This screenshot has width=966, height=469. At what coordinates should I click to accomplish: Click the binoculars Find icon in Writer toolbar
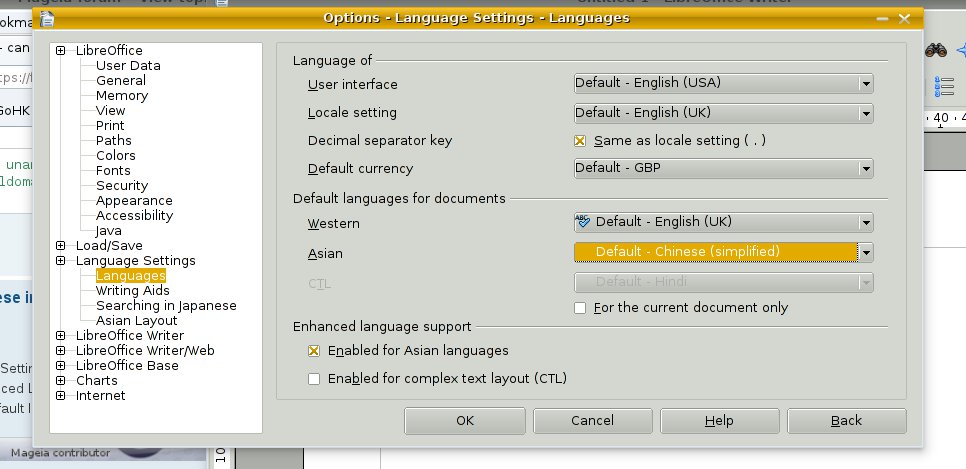(x=936, y=50)
